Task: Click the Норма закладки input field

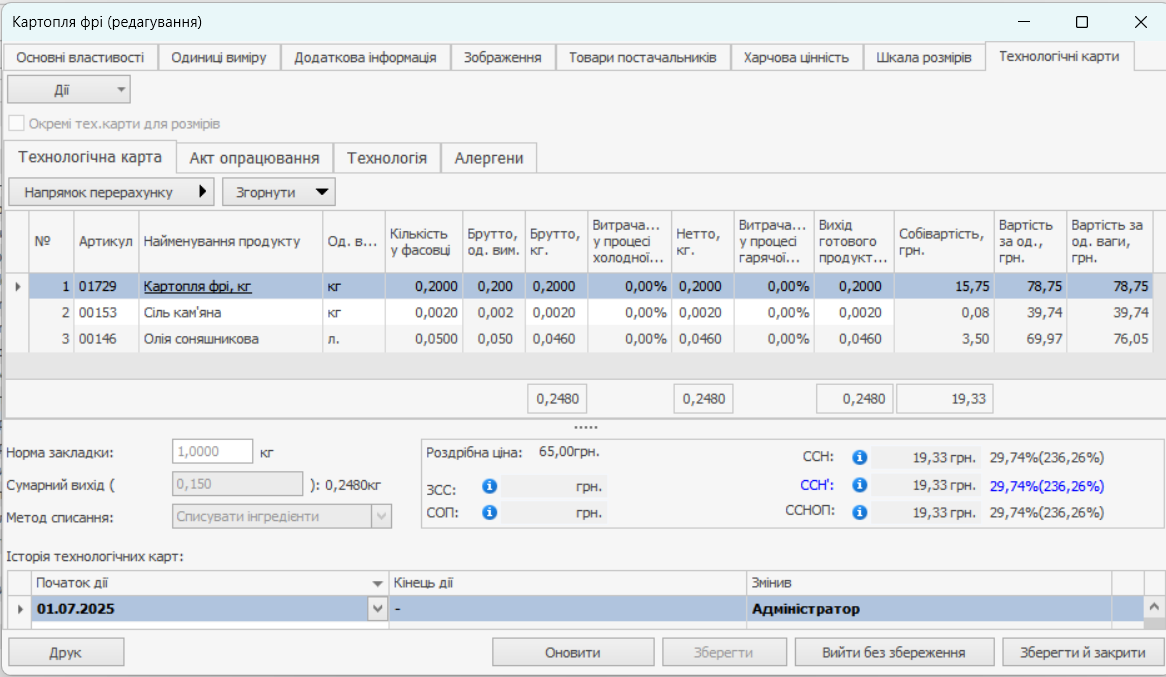Action: (x=212, y=452)
